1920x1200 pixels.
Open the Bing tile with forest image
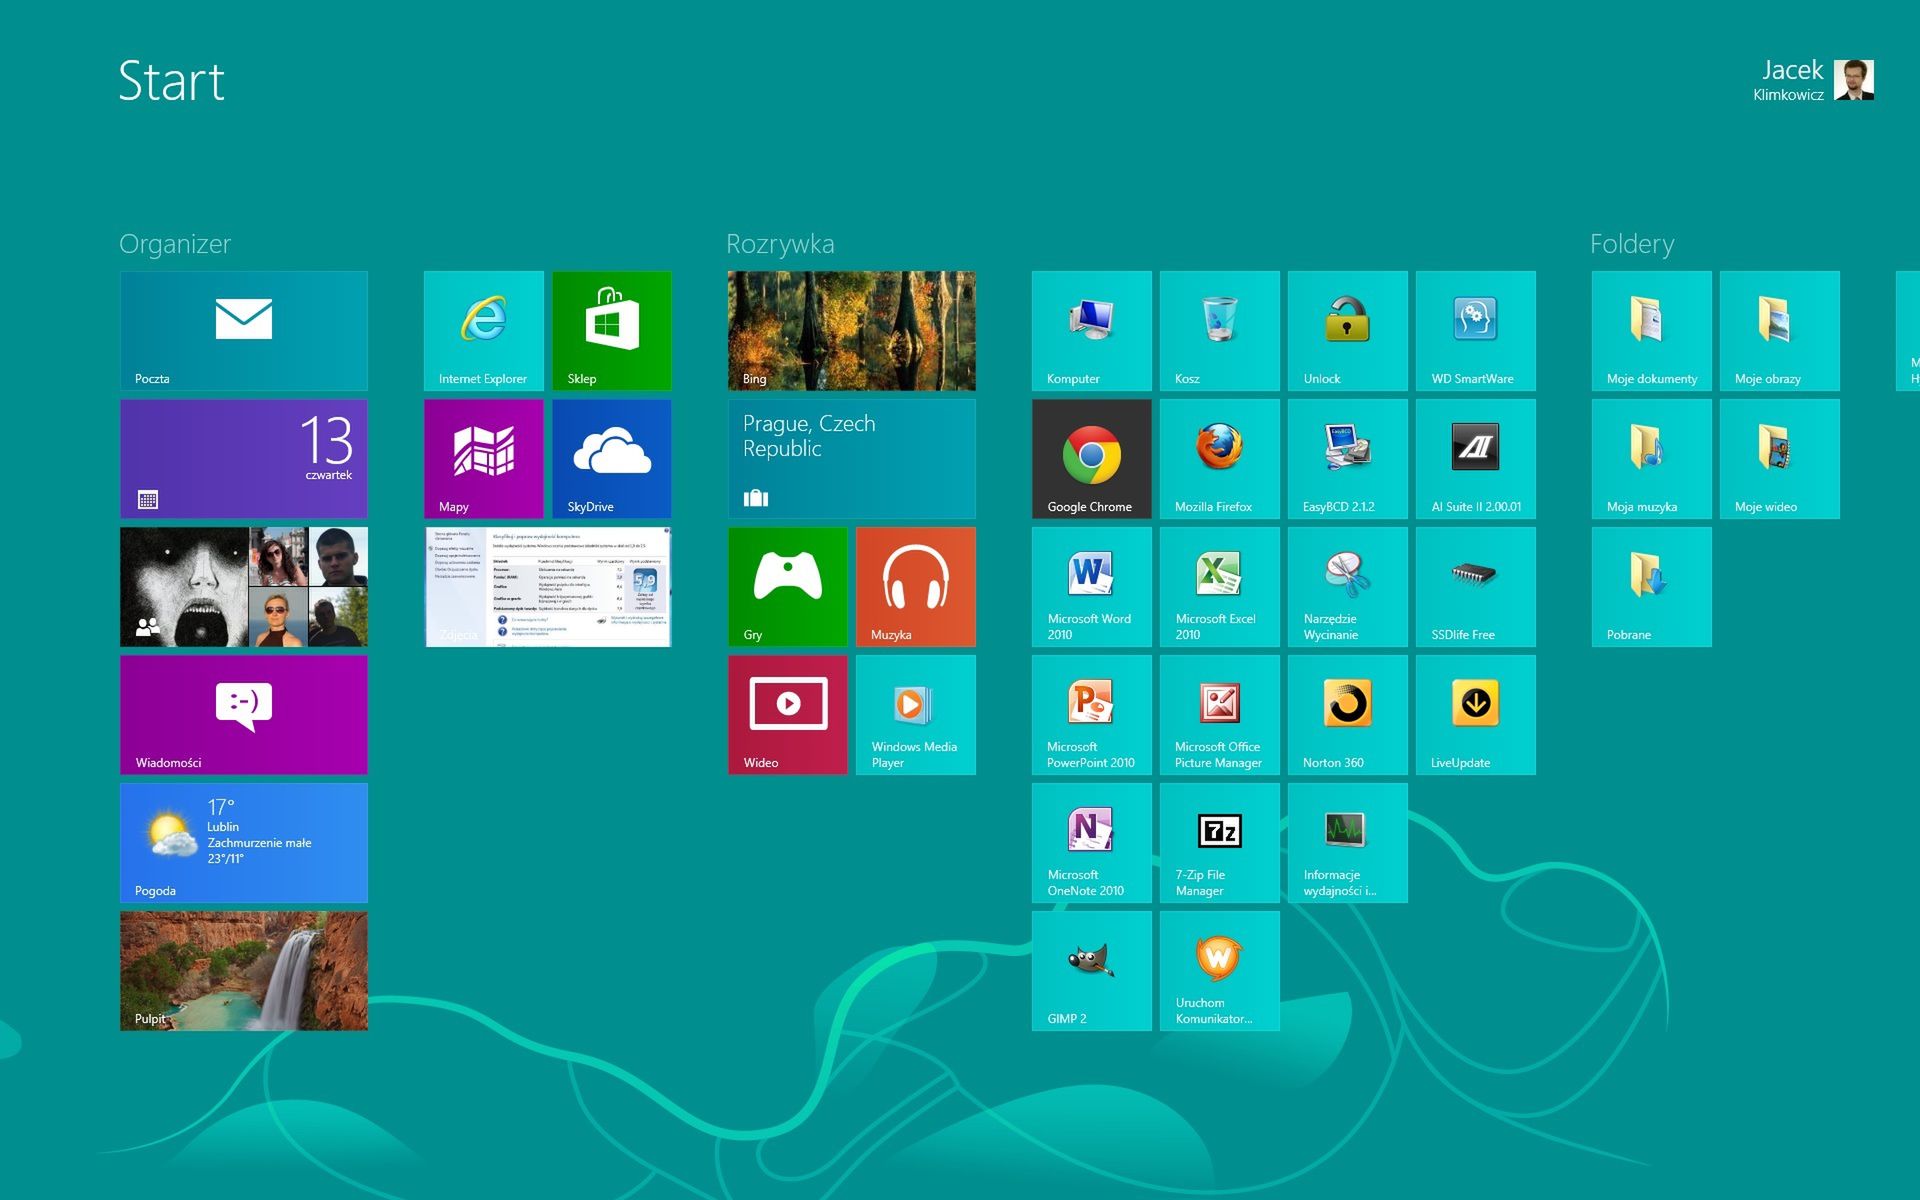coord(852,331)
